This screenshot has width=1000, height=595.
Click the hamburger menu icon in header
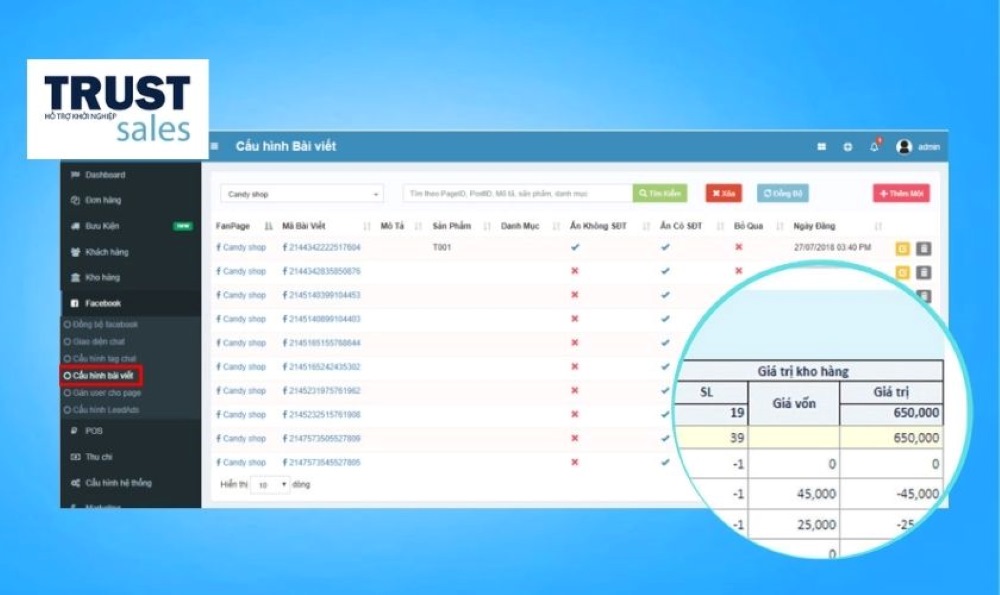pyautogui.click(x=215, y=147)
